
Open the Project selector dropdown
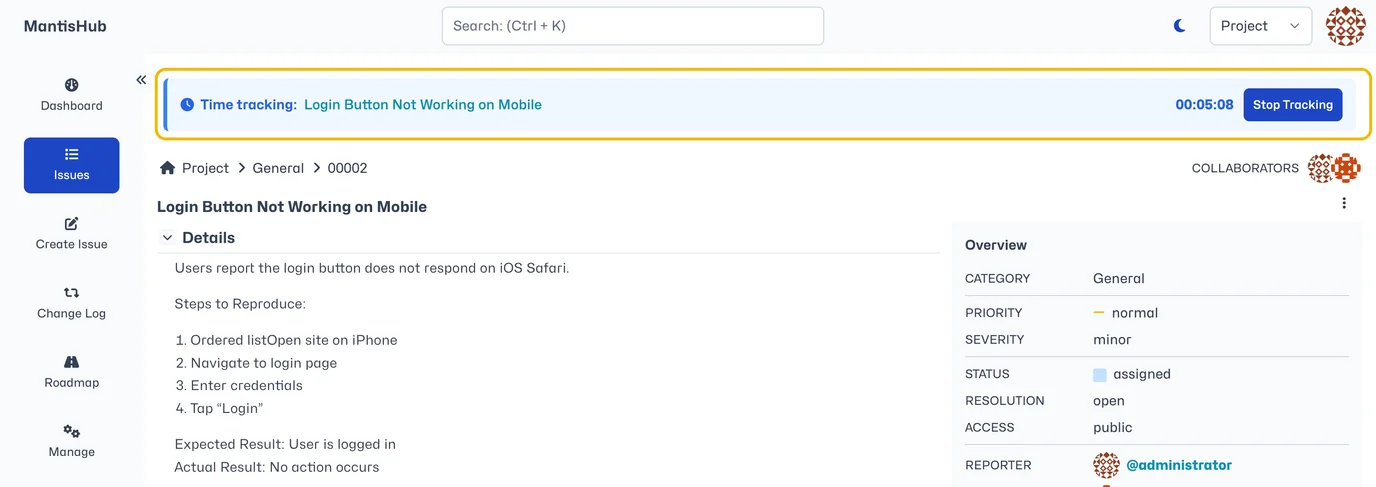[1260, 26]
